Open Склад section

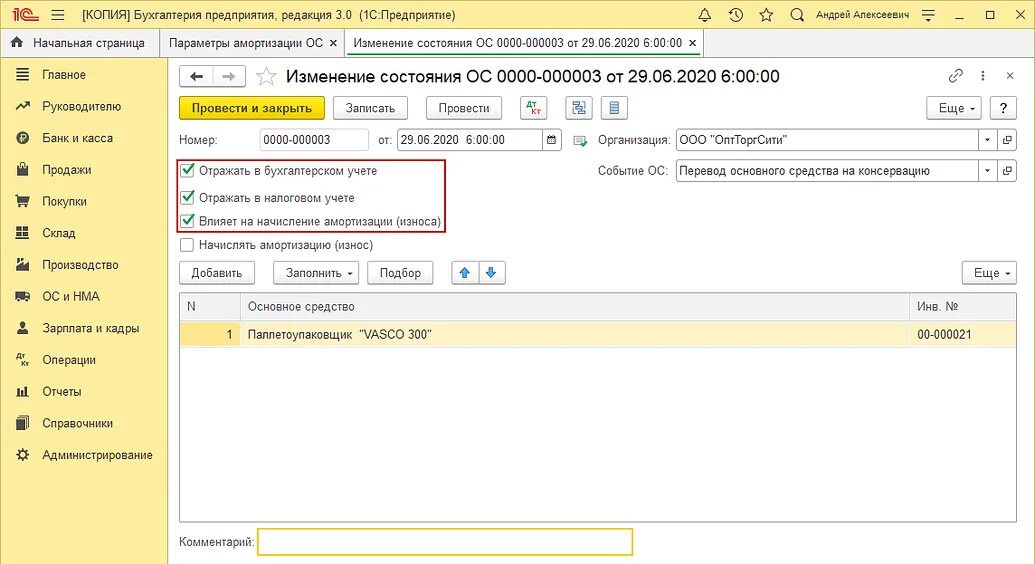[59, 233]
